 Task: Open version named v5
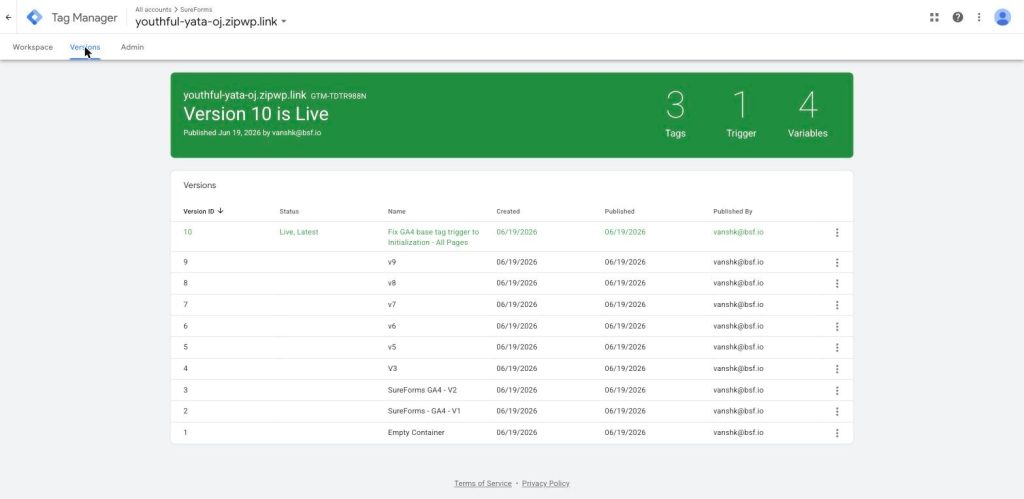(392, 347)
